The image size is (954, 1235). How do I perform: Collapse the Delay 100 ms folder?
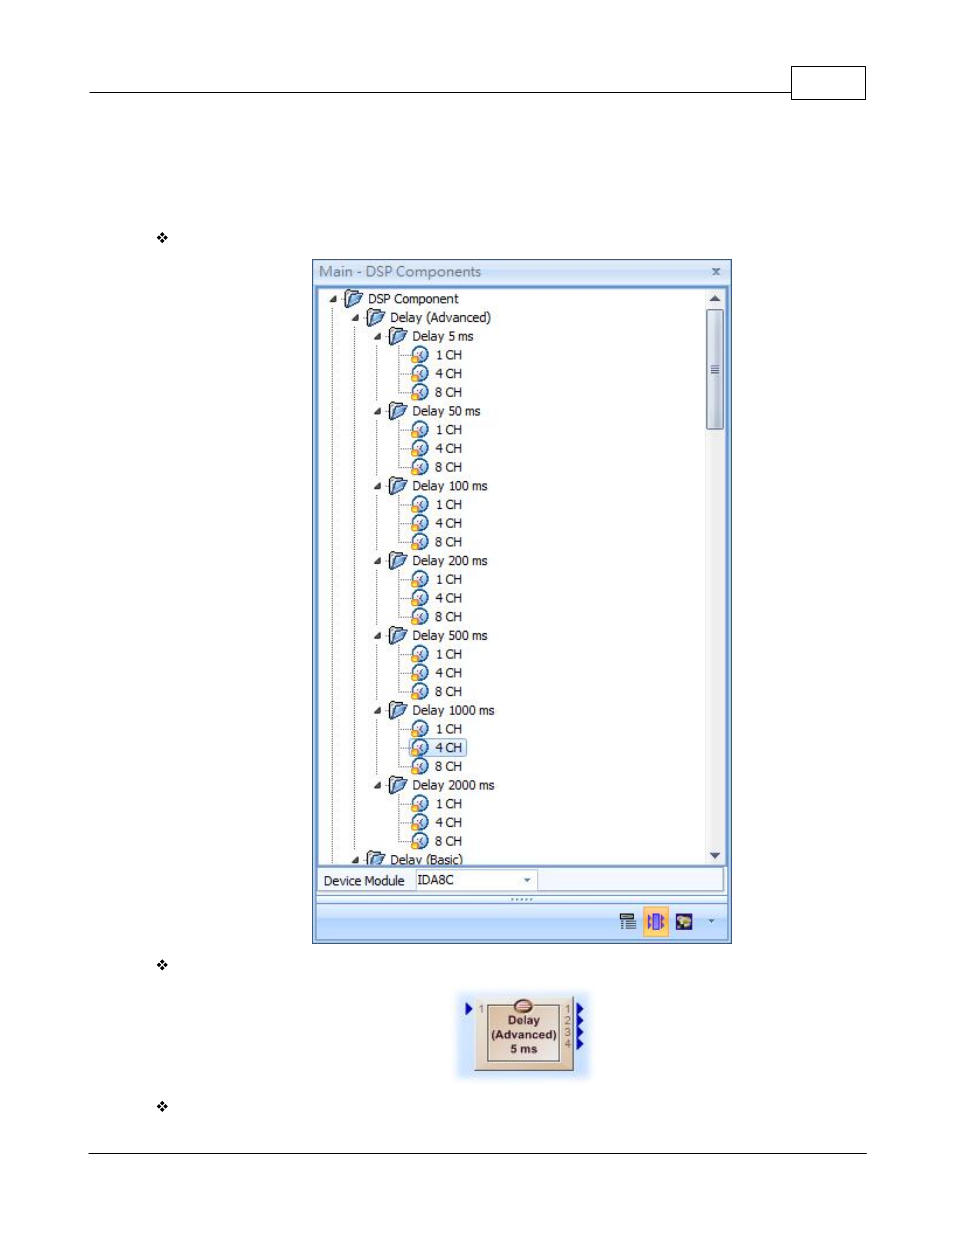point(377,486)
